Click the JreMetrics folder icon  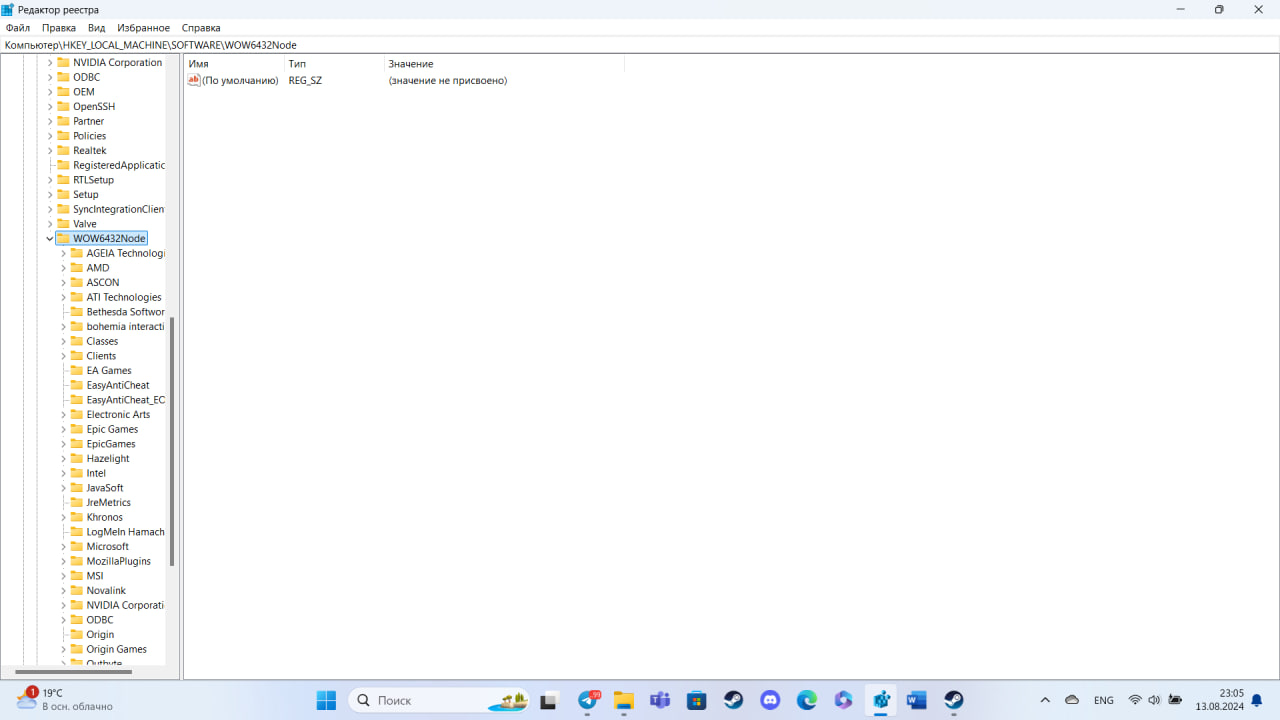coord(77,503)
